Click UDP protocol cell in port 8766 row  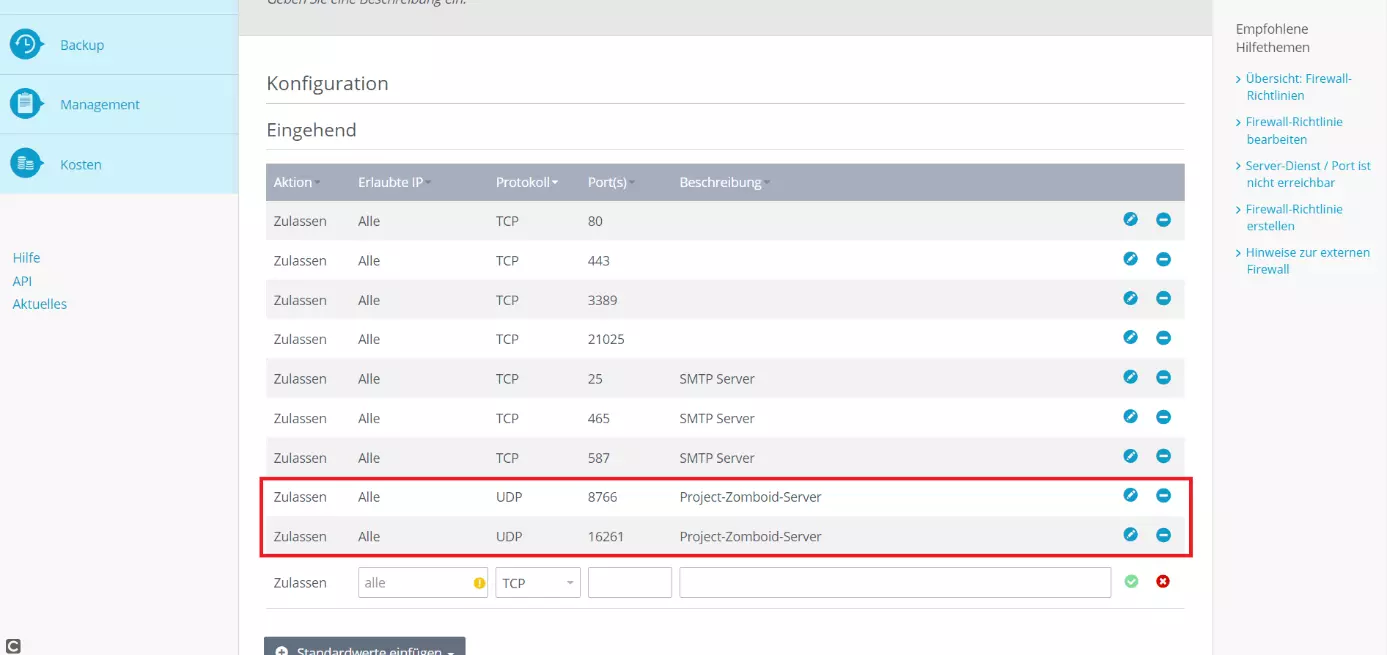[x=509, y=497]
